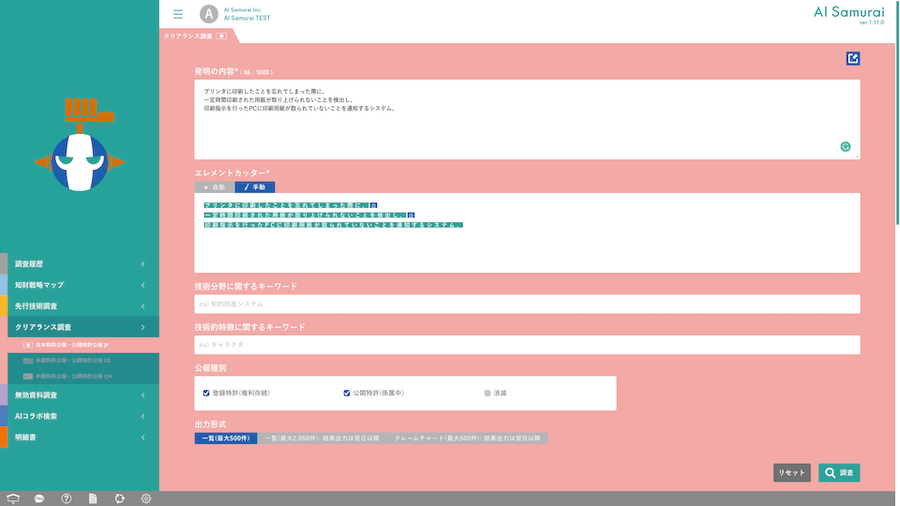Toggle the hamburger menu icon
The width and height of the screenshot is (900, 506).
(178, 14)
